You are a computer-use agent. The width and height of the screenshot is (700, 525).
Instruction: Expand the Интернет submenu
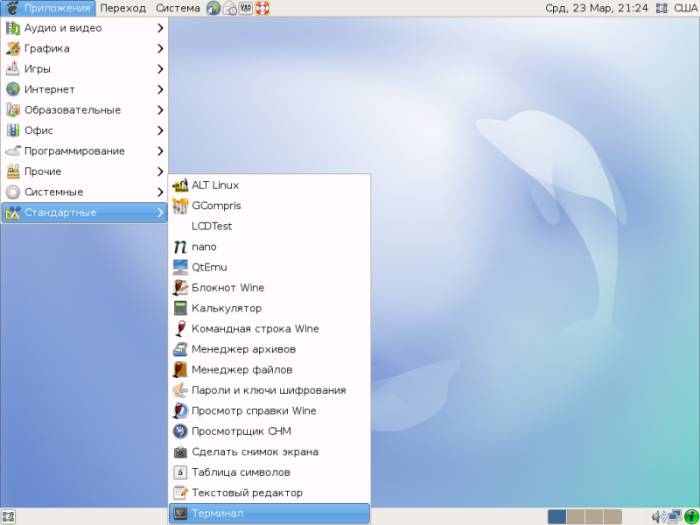click(x=84, y=89)
